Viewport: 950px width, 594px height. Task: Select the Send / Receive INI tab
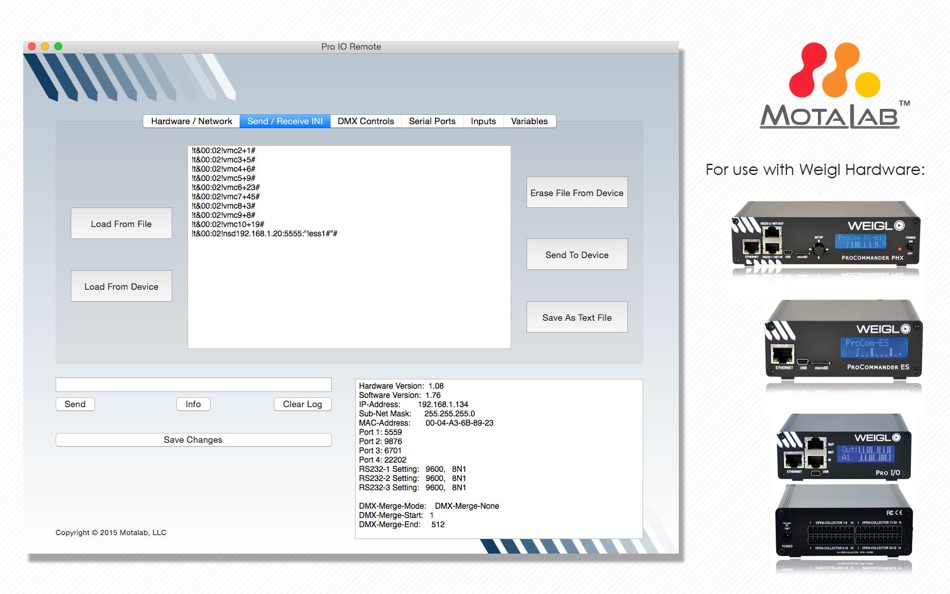285,121
